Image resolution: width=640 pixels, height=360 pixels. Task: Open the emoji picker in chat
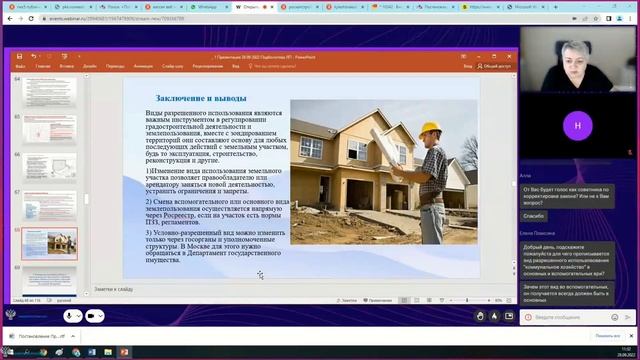[x=615, y=317]
